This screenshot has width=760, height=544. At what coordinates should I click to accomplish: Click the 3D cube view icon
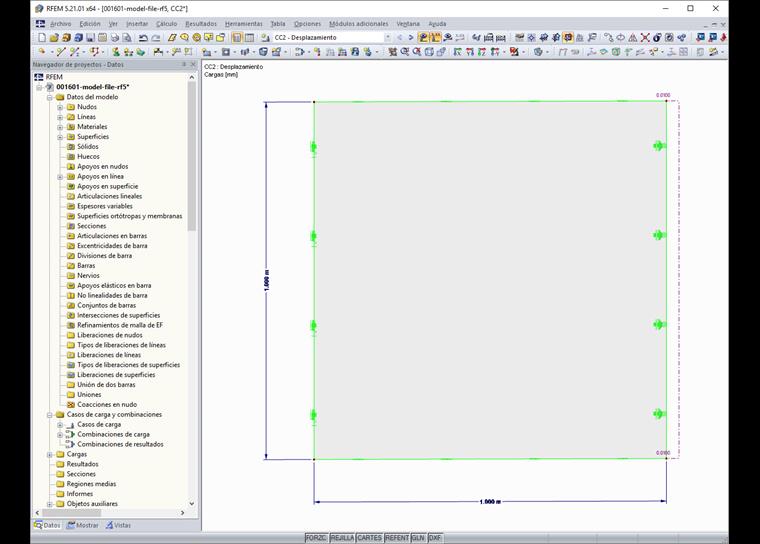click(429, 52)
